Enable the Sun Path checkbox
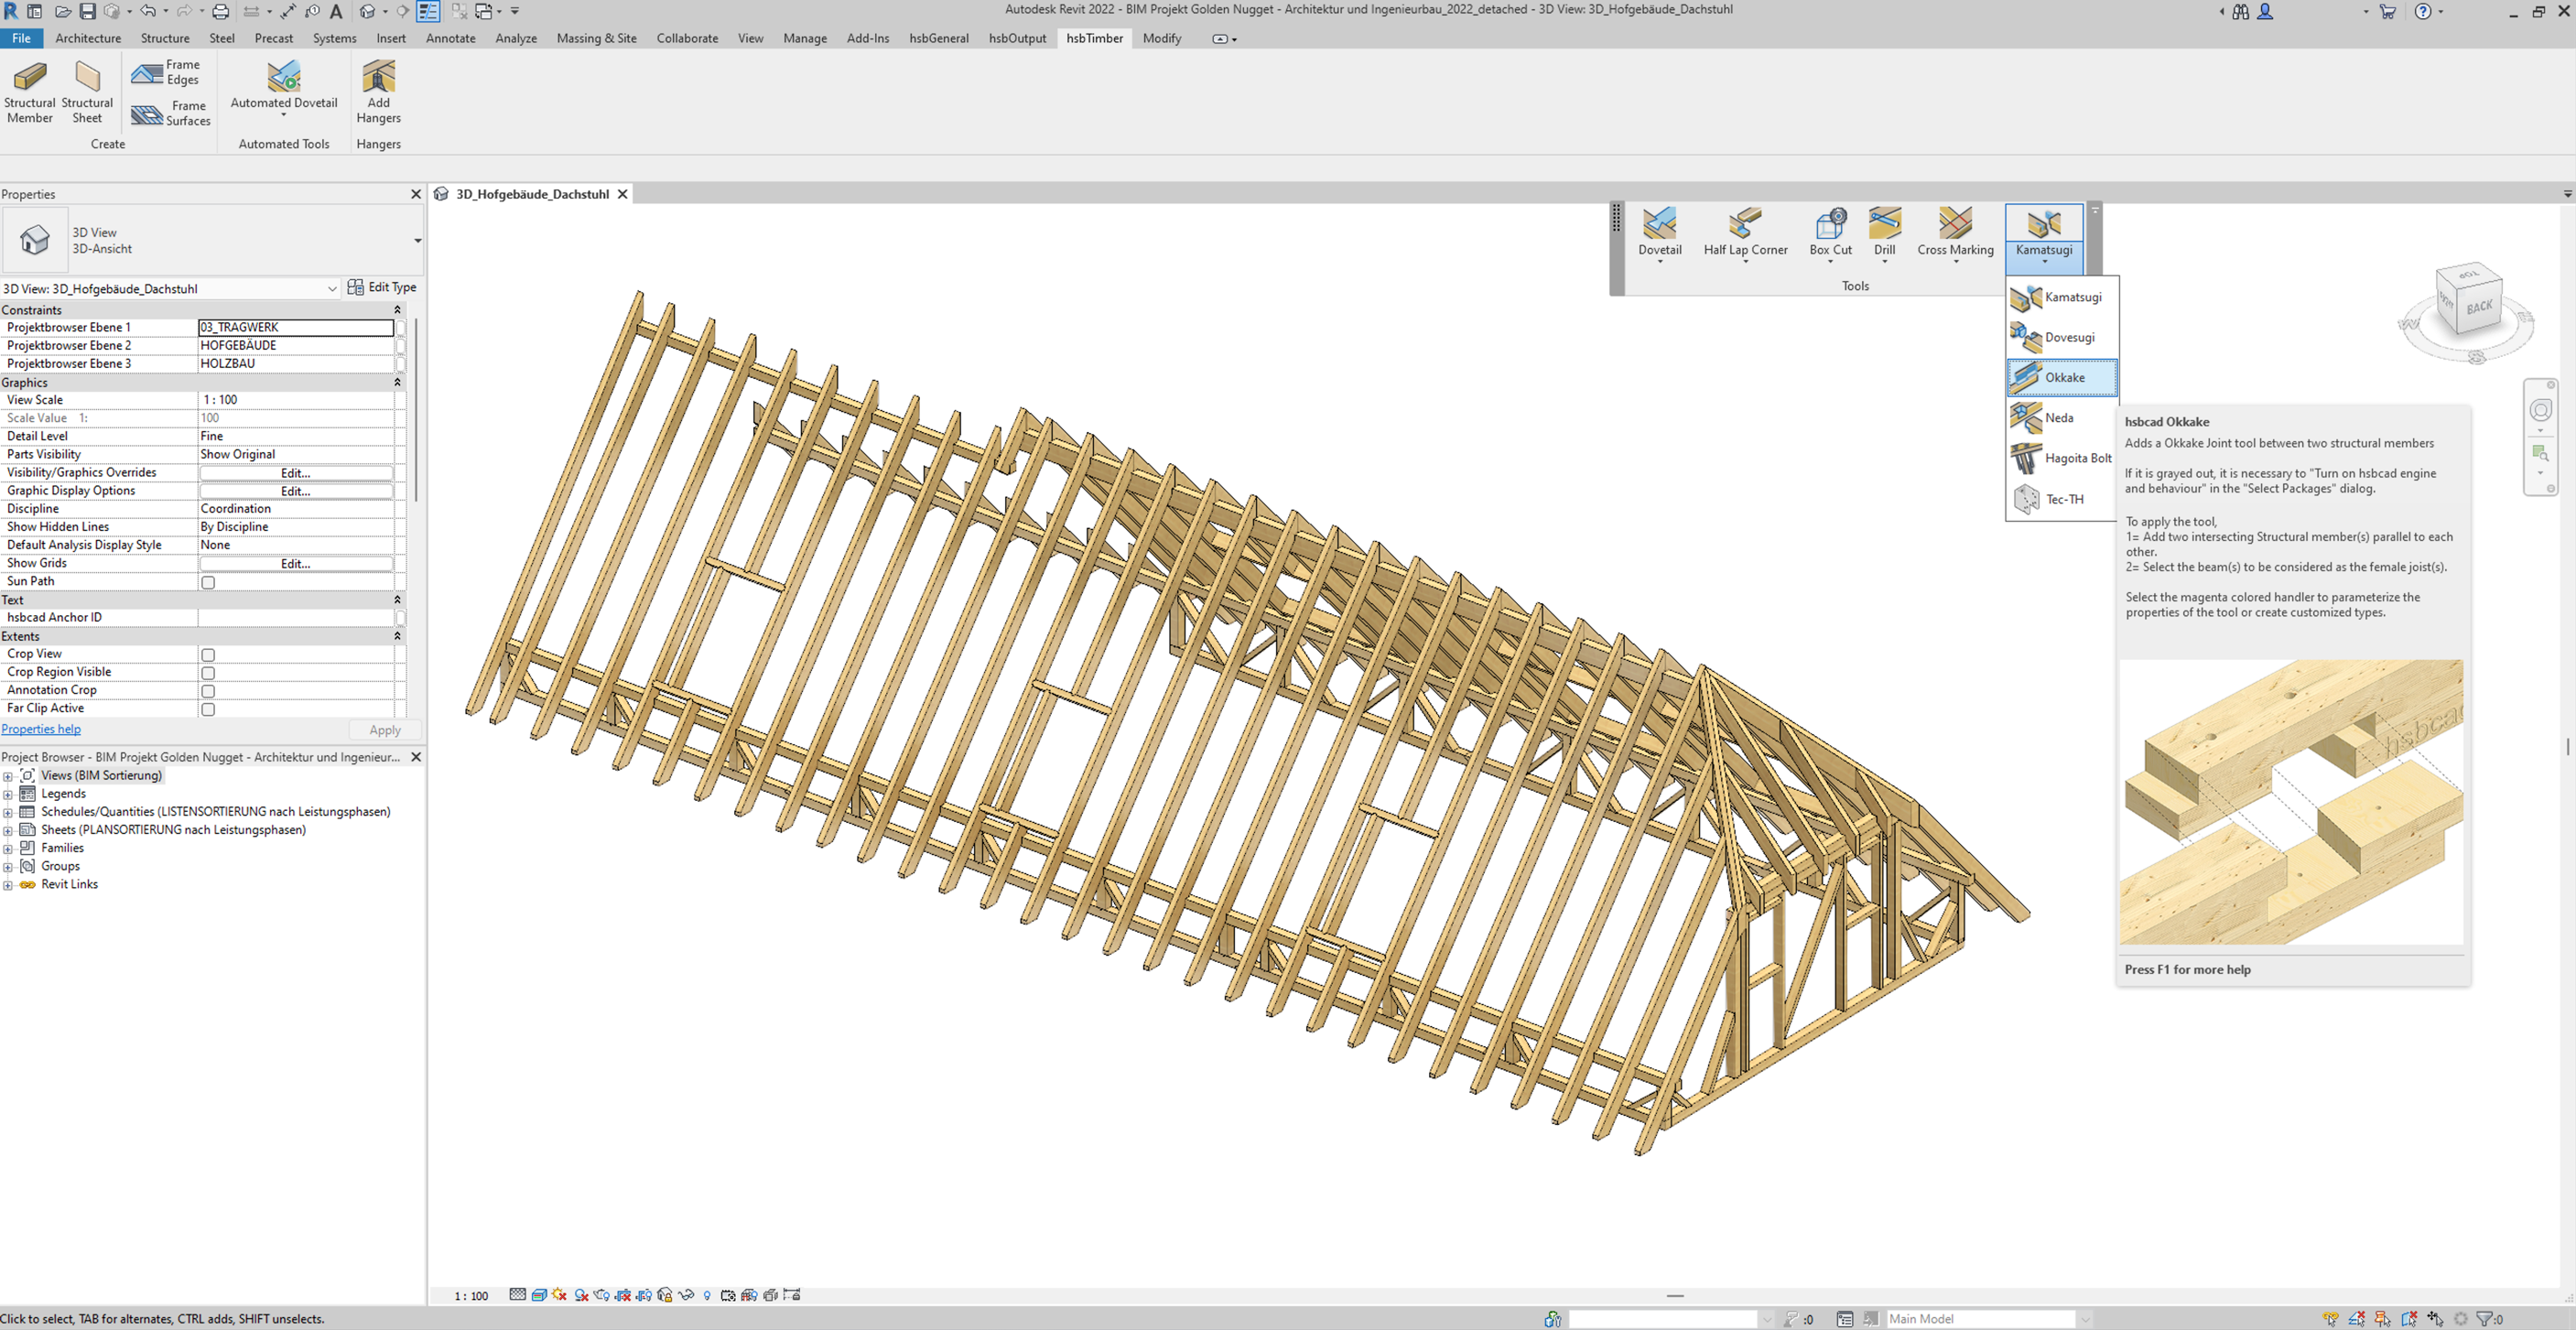Image resolution: width=2576 pixels, height=1330 pixels. [208, 582]
